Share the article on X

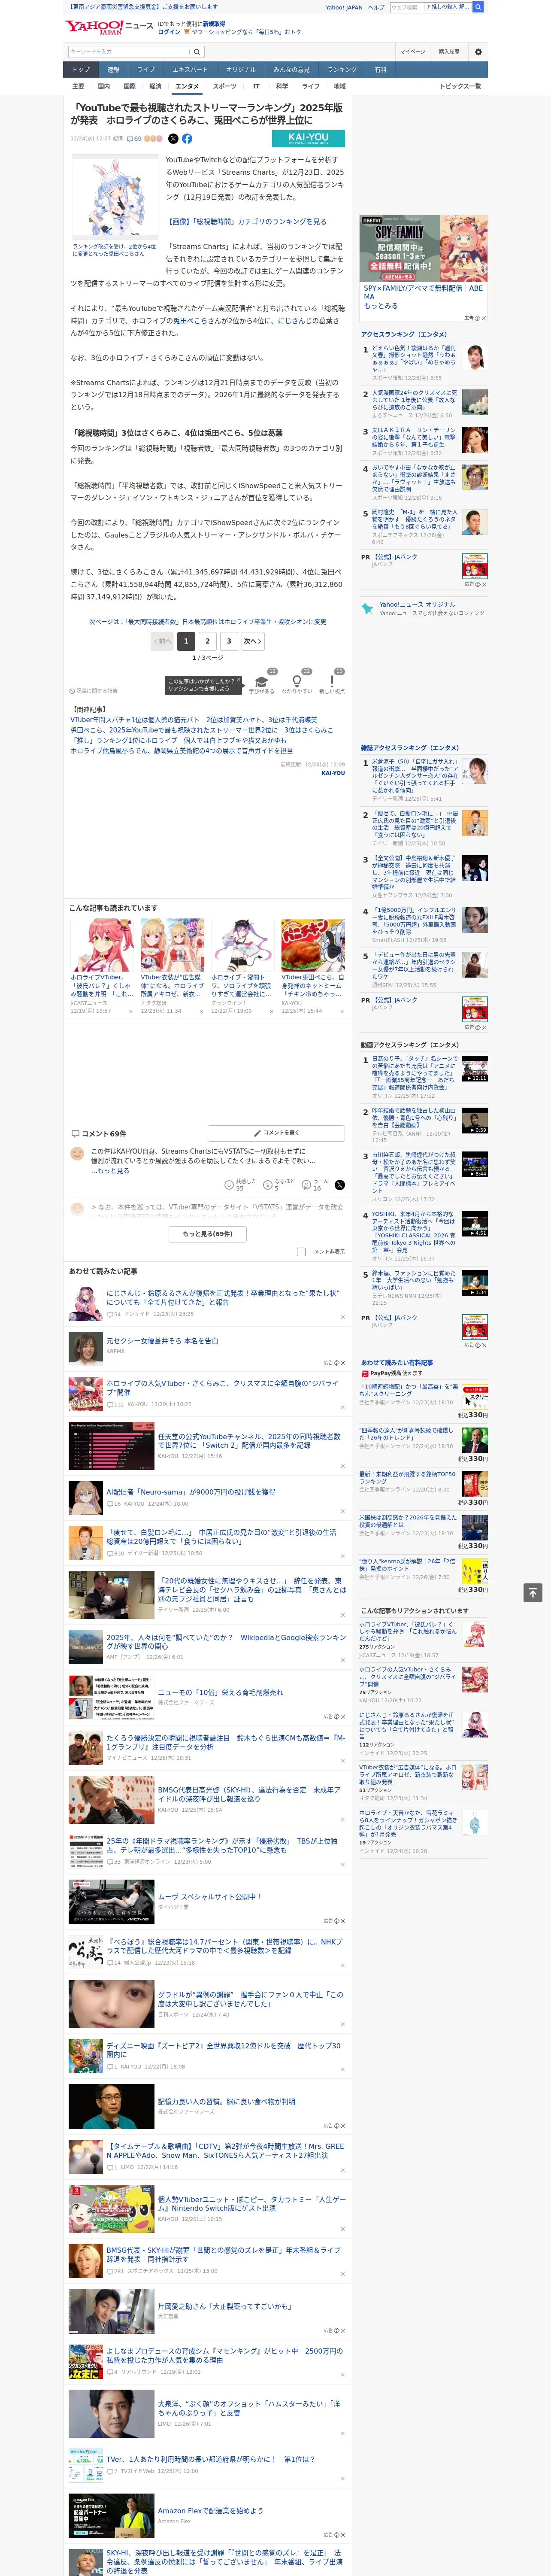(x=173, y=139)
